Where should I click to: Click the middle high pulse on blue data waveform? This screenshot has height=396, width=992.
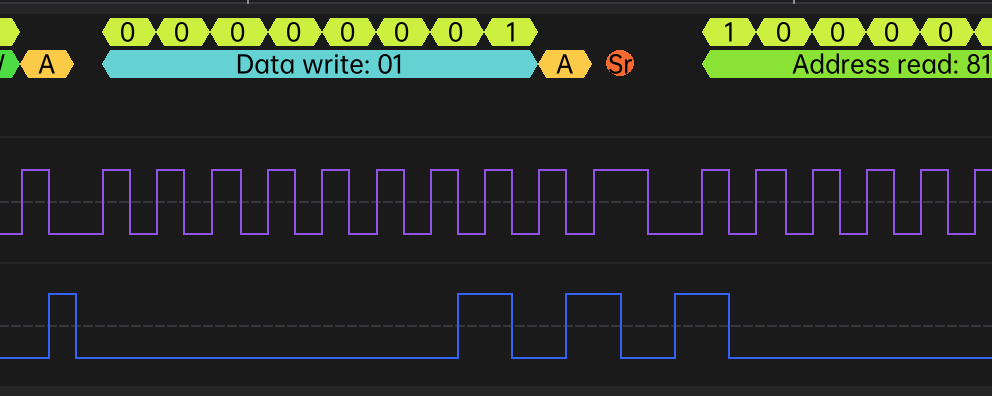pyautogui.click(x=593, y=326)
